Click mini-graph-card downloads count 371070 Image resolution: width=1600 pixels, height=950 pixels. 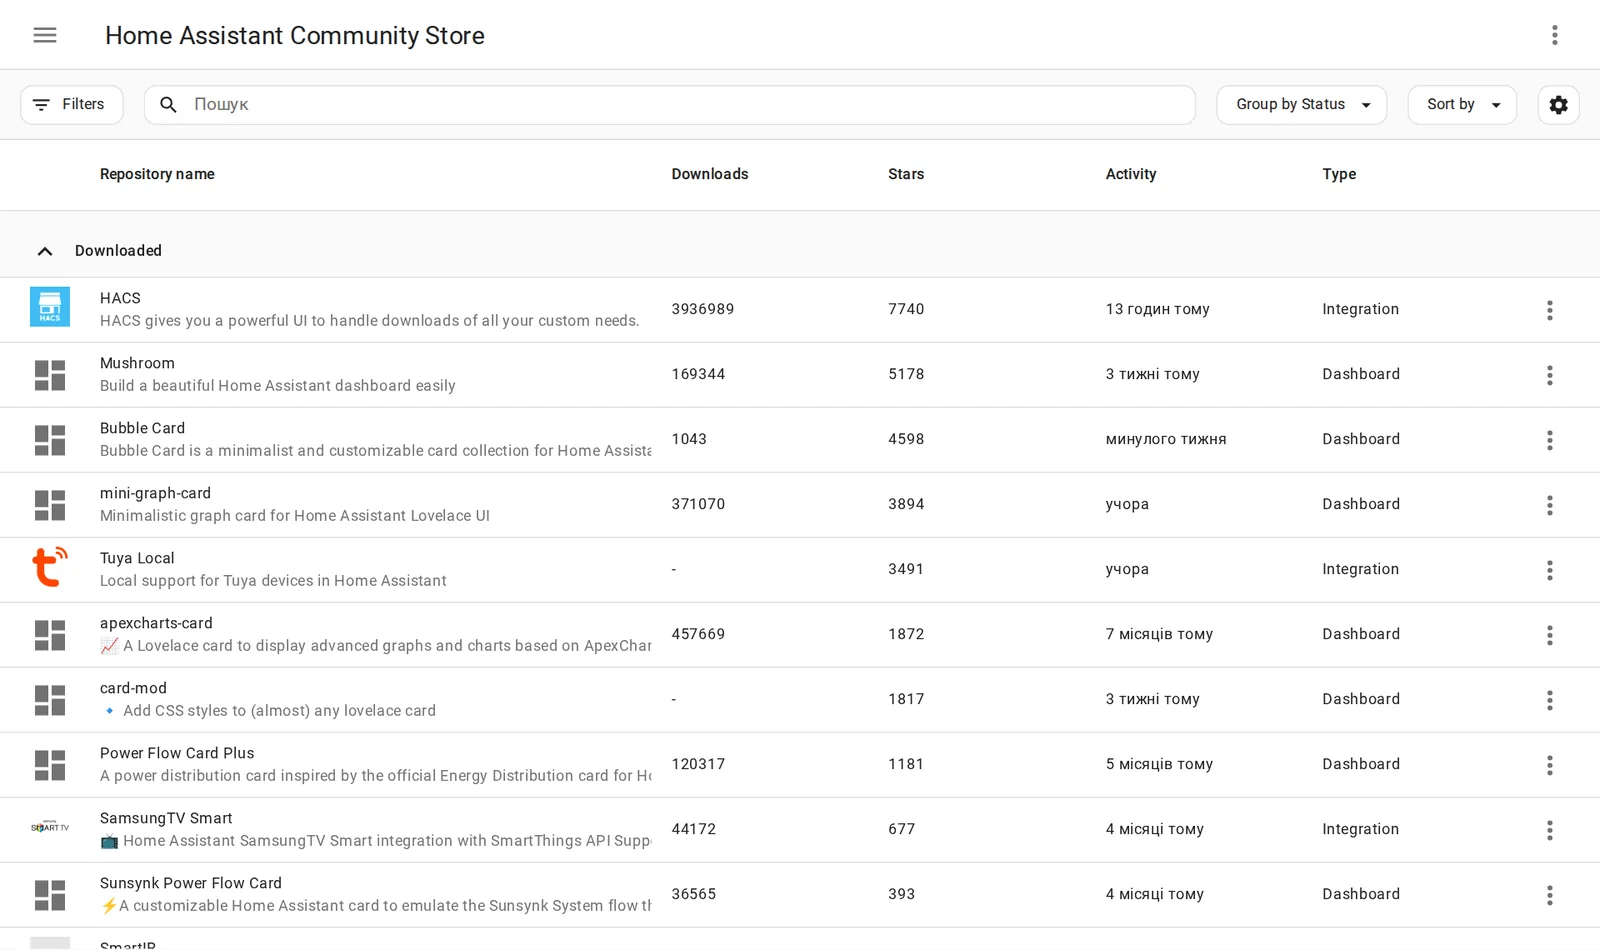pos(698,504)
